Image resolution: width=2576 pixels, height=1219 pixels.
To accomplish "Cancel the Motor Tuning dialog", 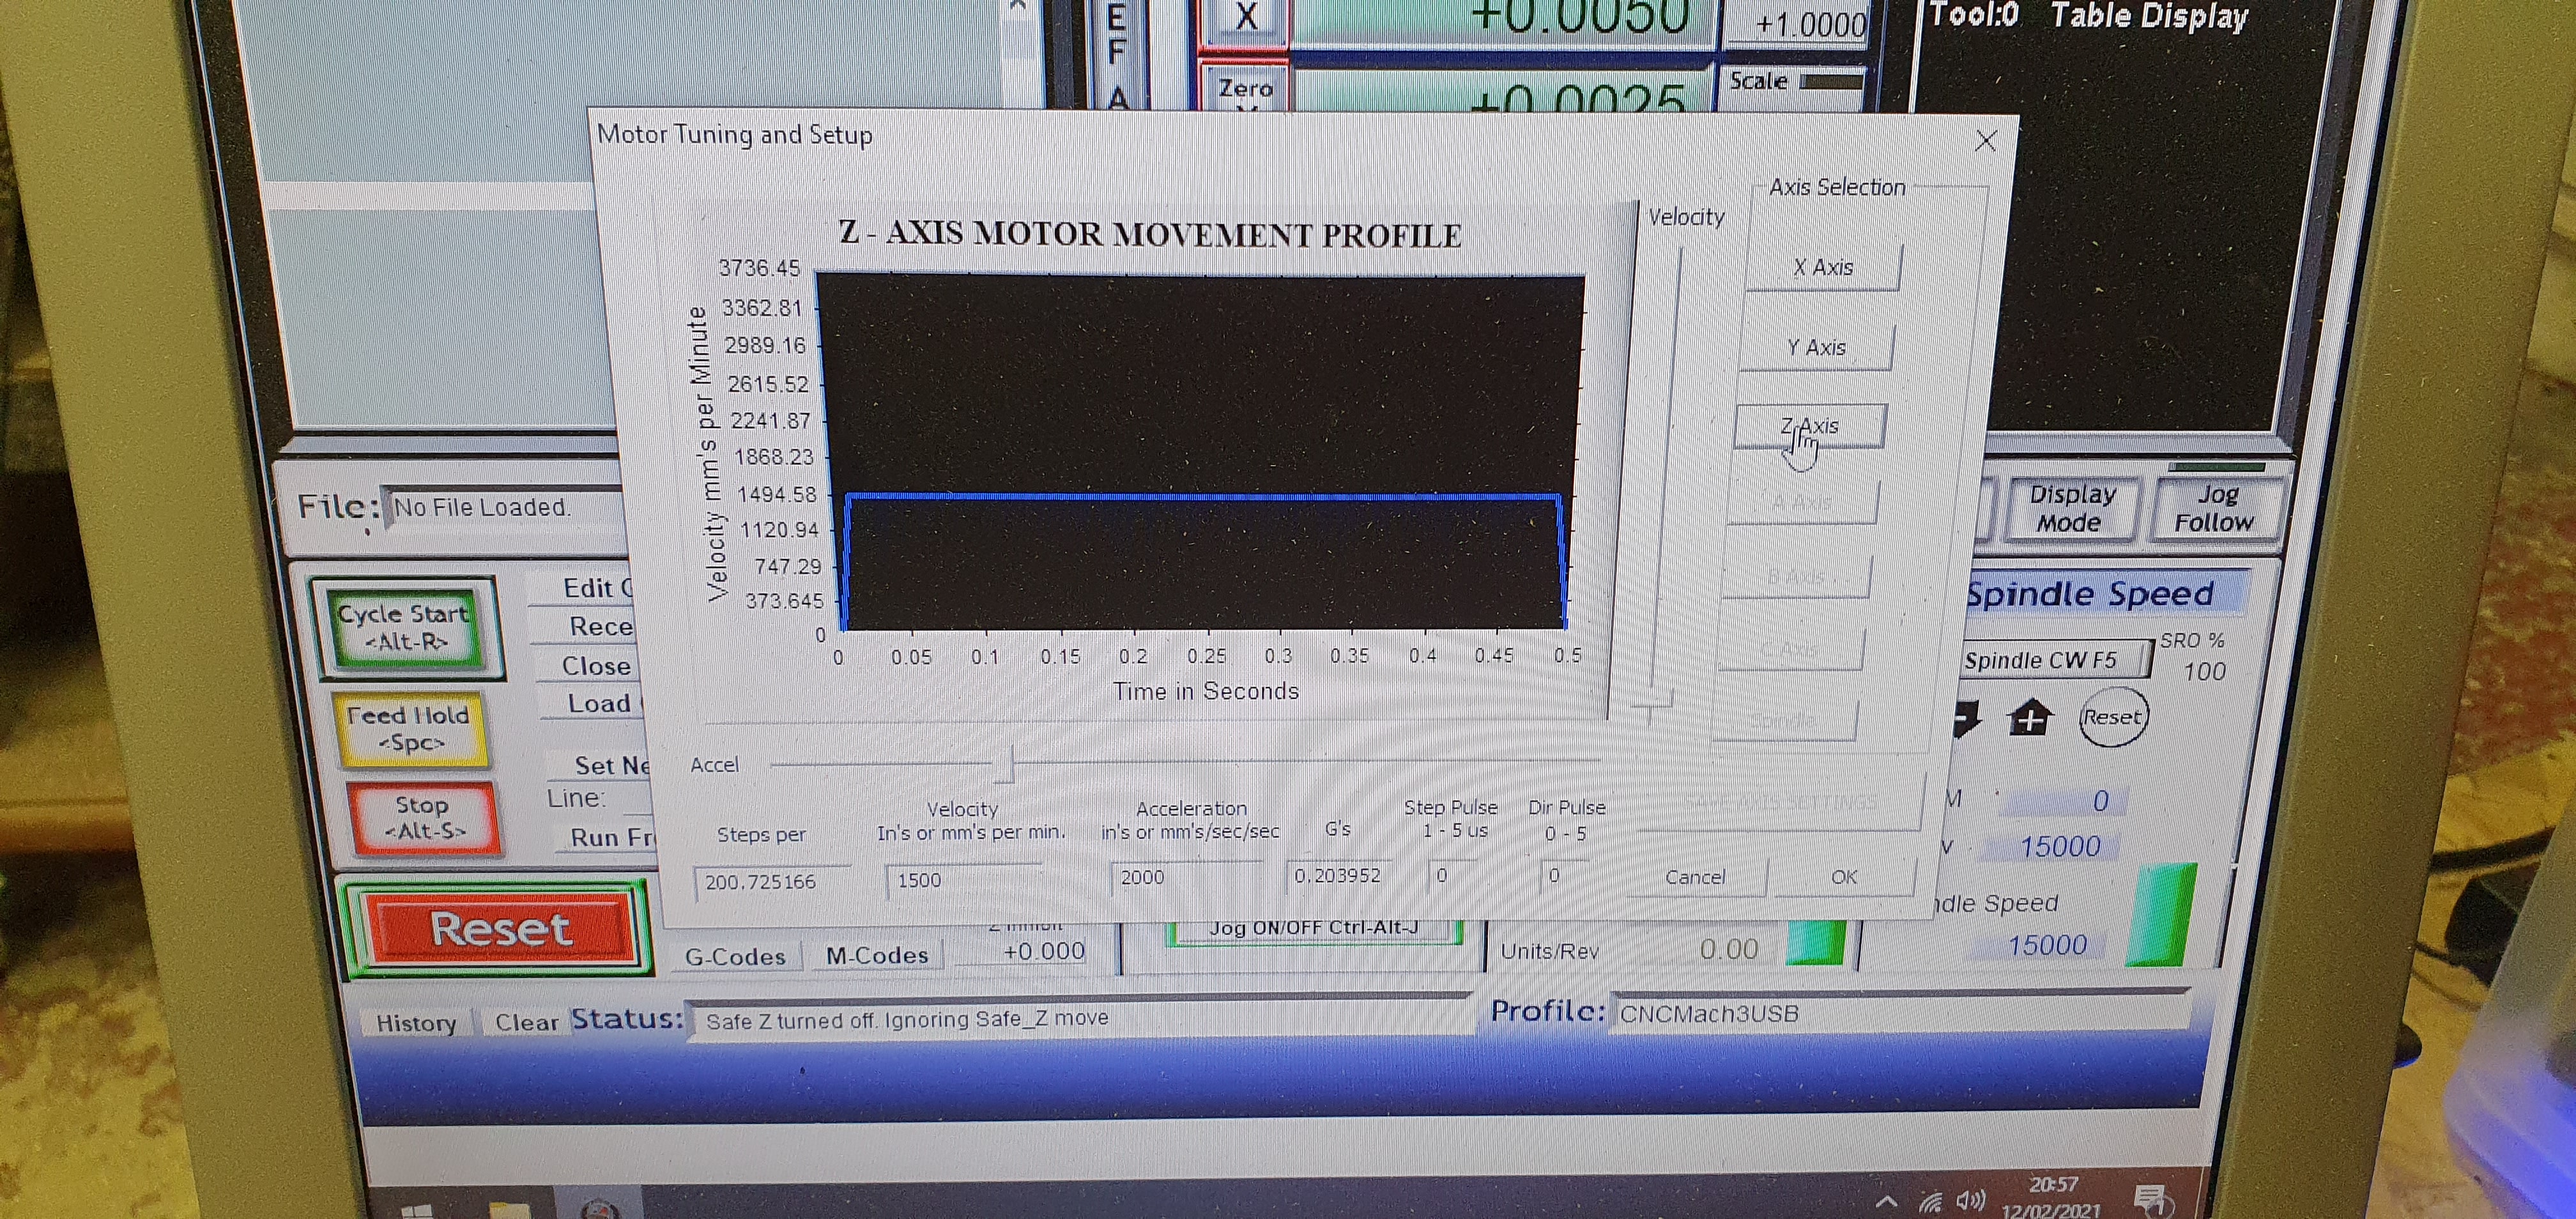I will 1695,877.
